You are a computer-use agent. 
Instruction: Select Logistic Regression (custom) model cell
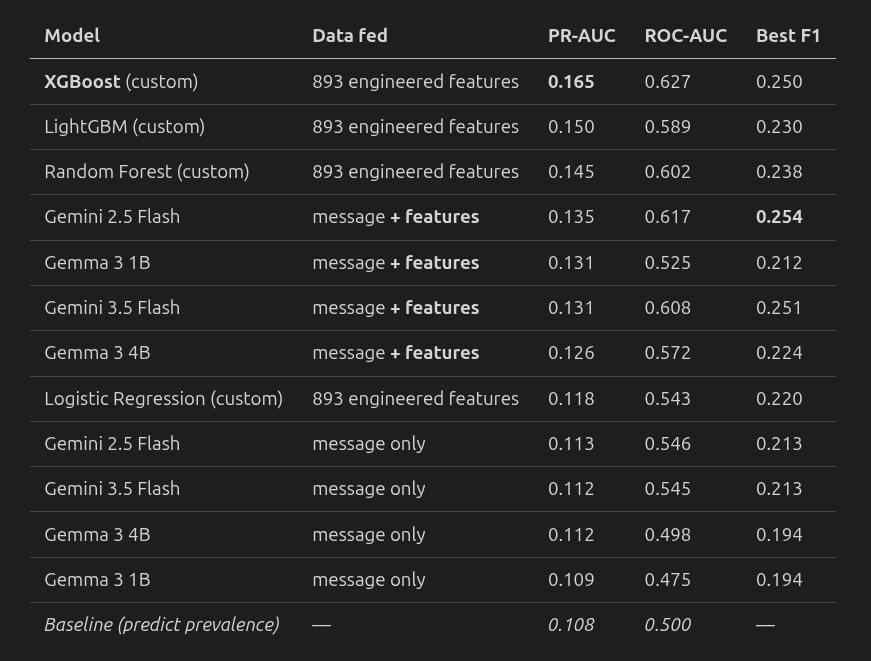click(163, 399)
